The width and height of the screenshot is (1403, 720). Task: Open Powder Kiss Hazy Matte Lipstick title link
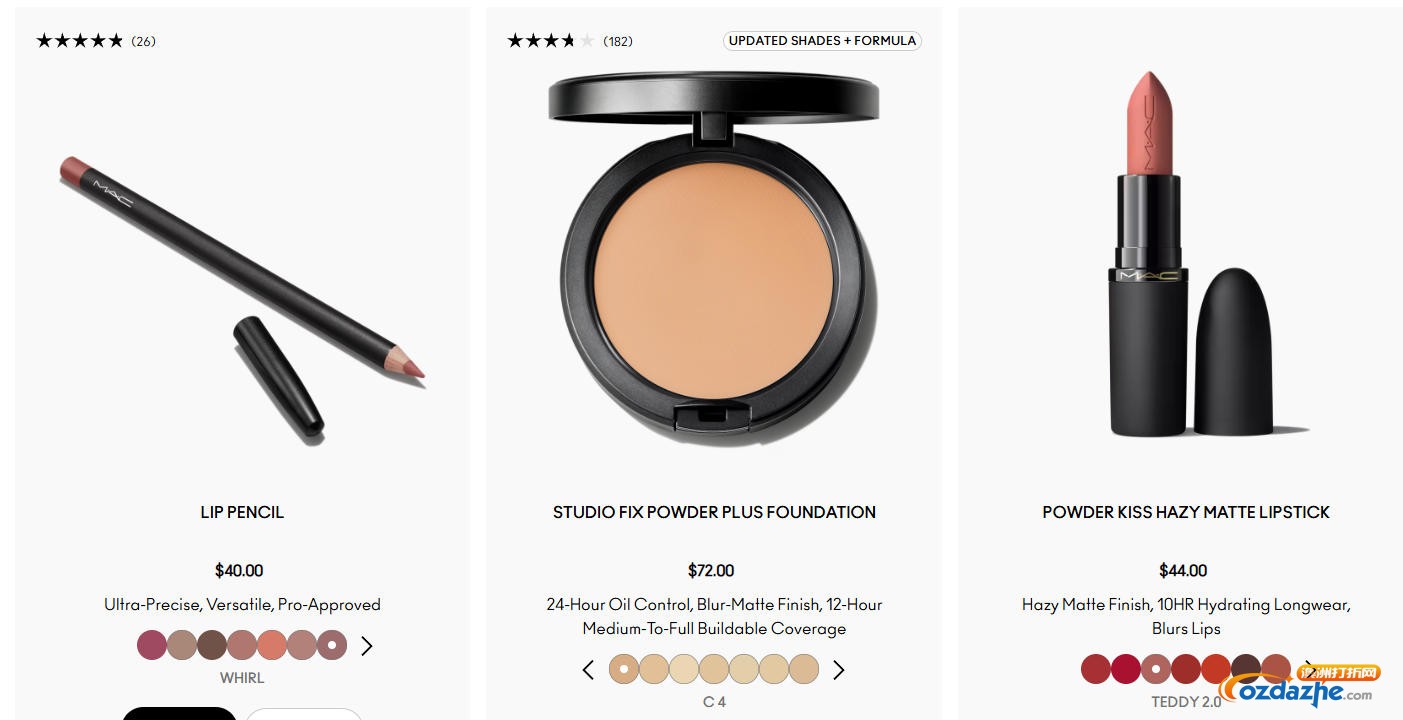(x=1186, y=512)
